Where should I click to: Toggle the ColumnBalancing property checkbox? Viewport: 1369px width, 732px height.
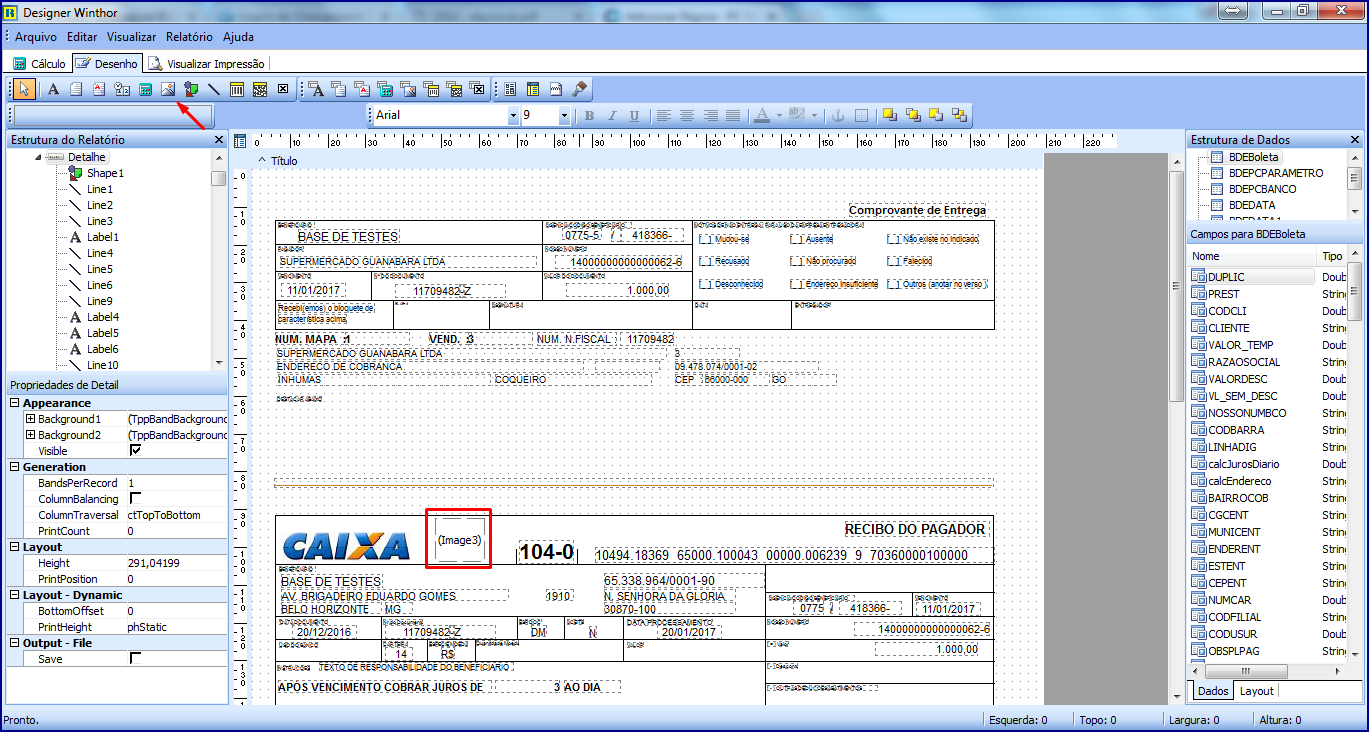135,498
